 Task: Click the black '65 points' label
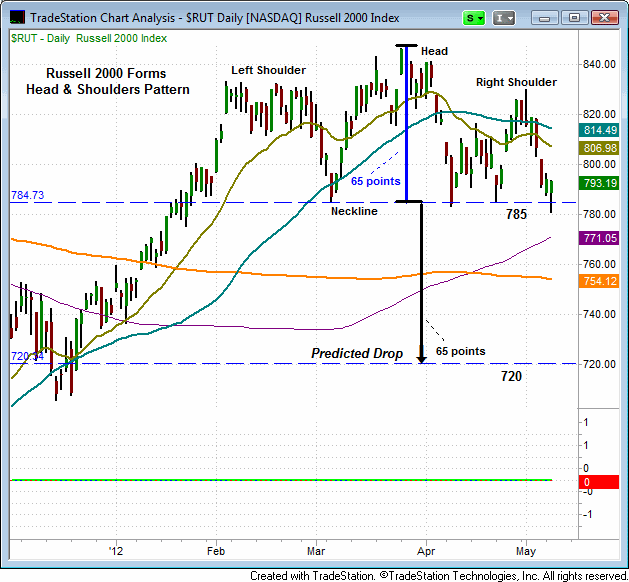pos(461,351)
